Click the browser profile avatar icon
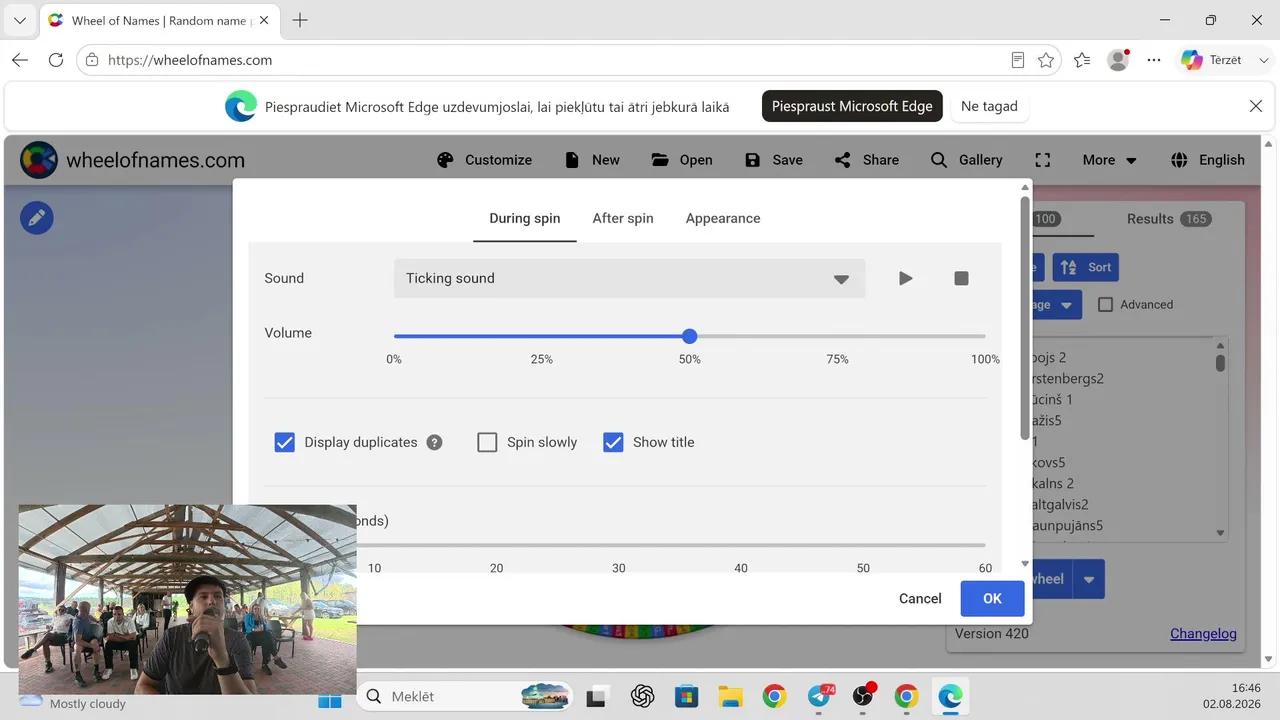 click(x=1118, y=60)
